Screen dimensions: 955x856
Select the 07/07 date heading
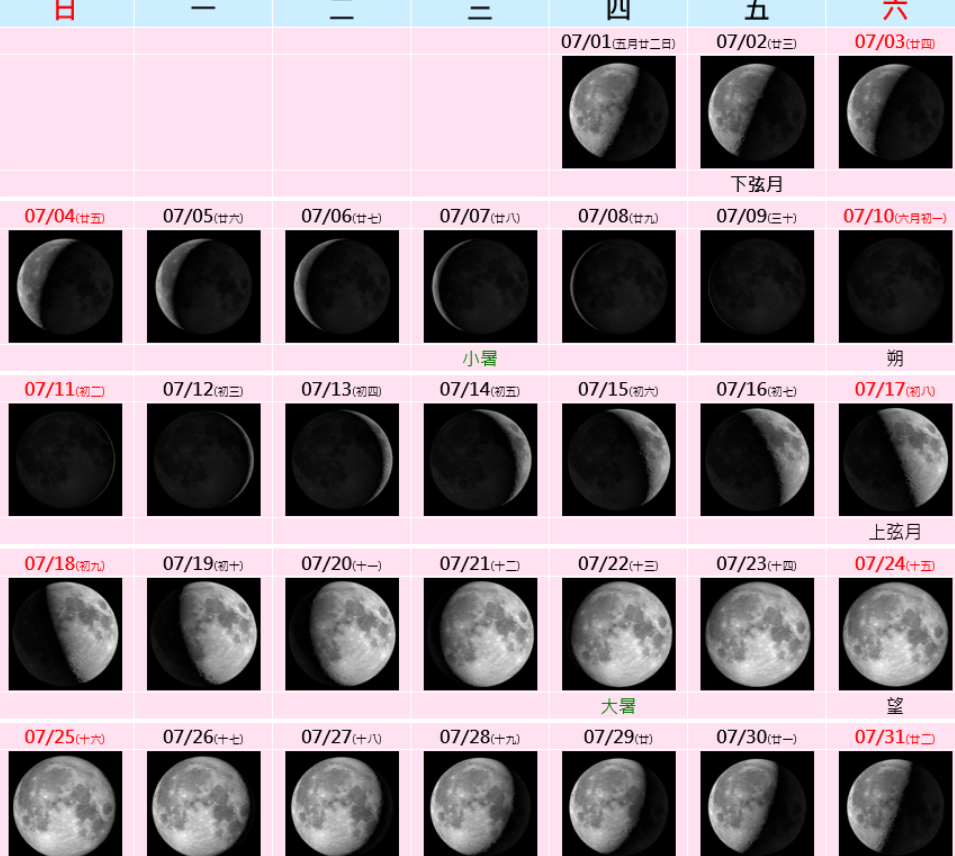tap(480, 216)
